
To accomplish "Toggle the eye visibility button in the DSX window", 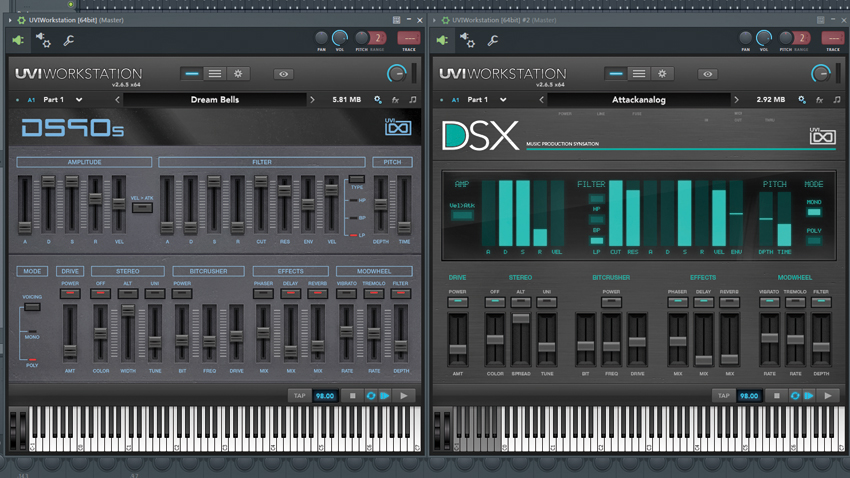I will tap(707, 74).
